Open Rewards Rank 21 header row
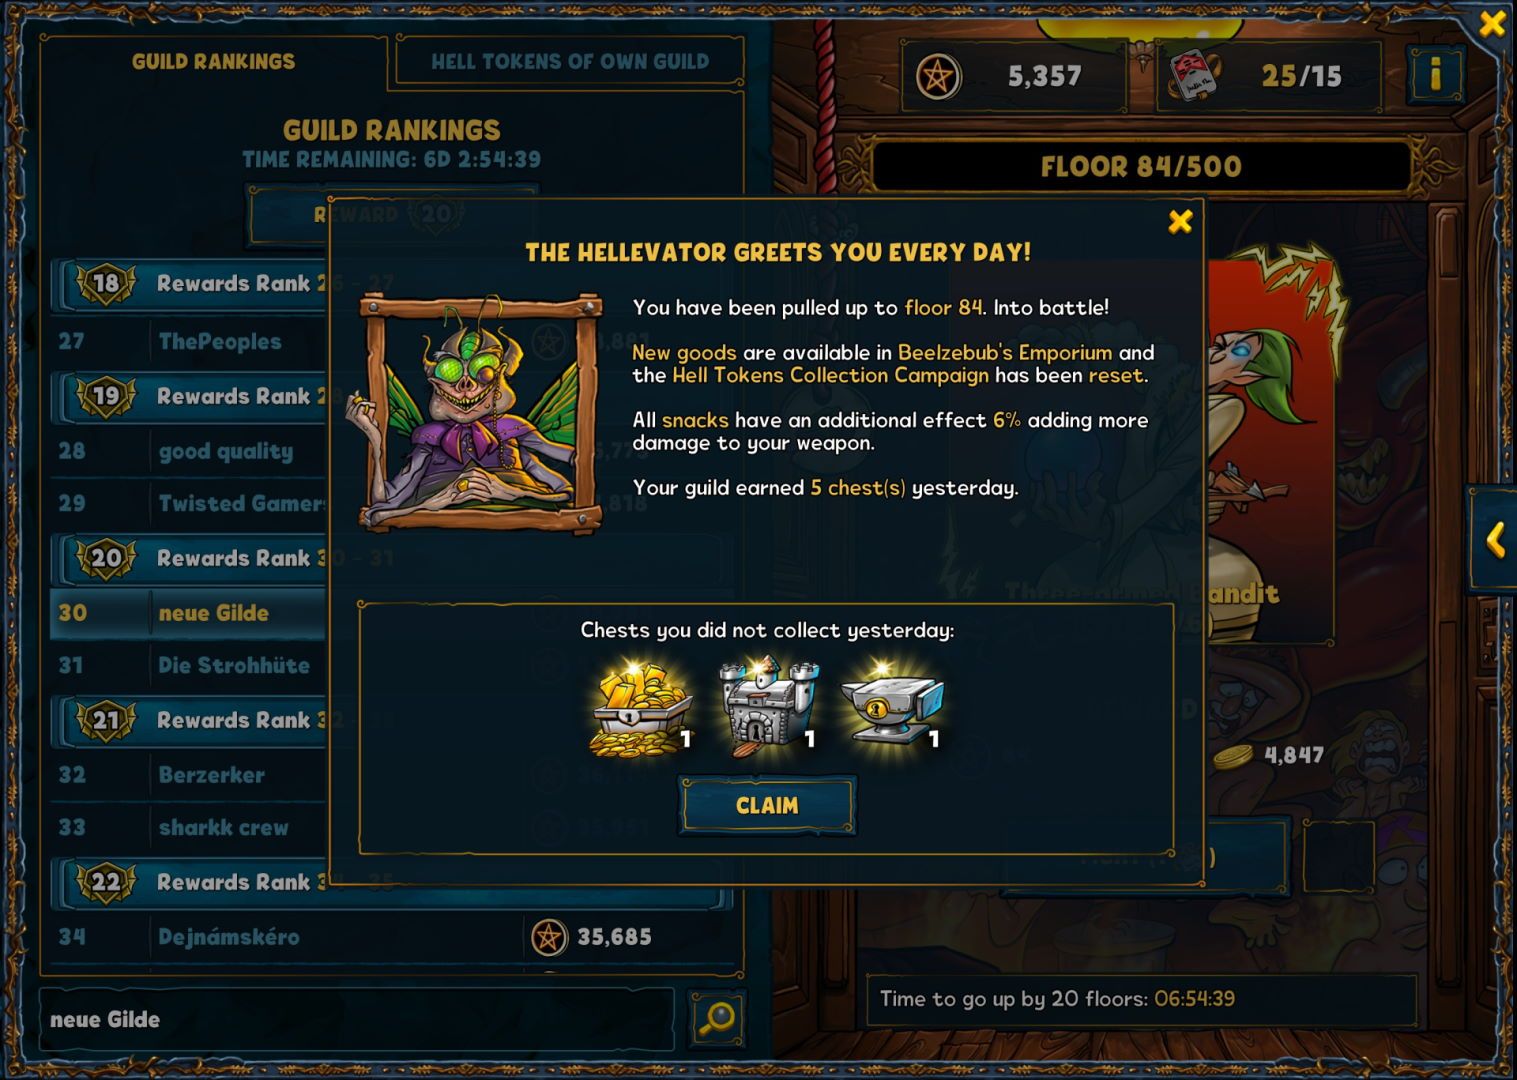 click(x=190, y=720)
